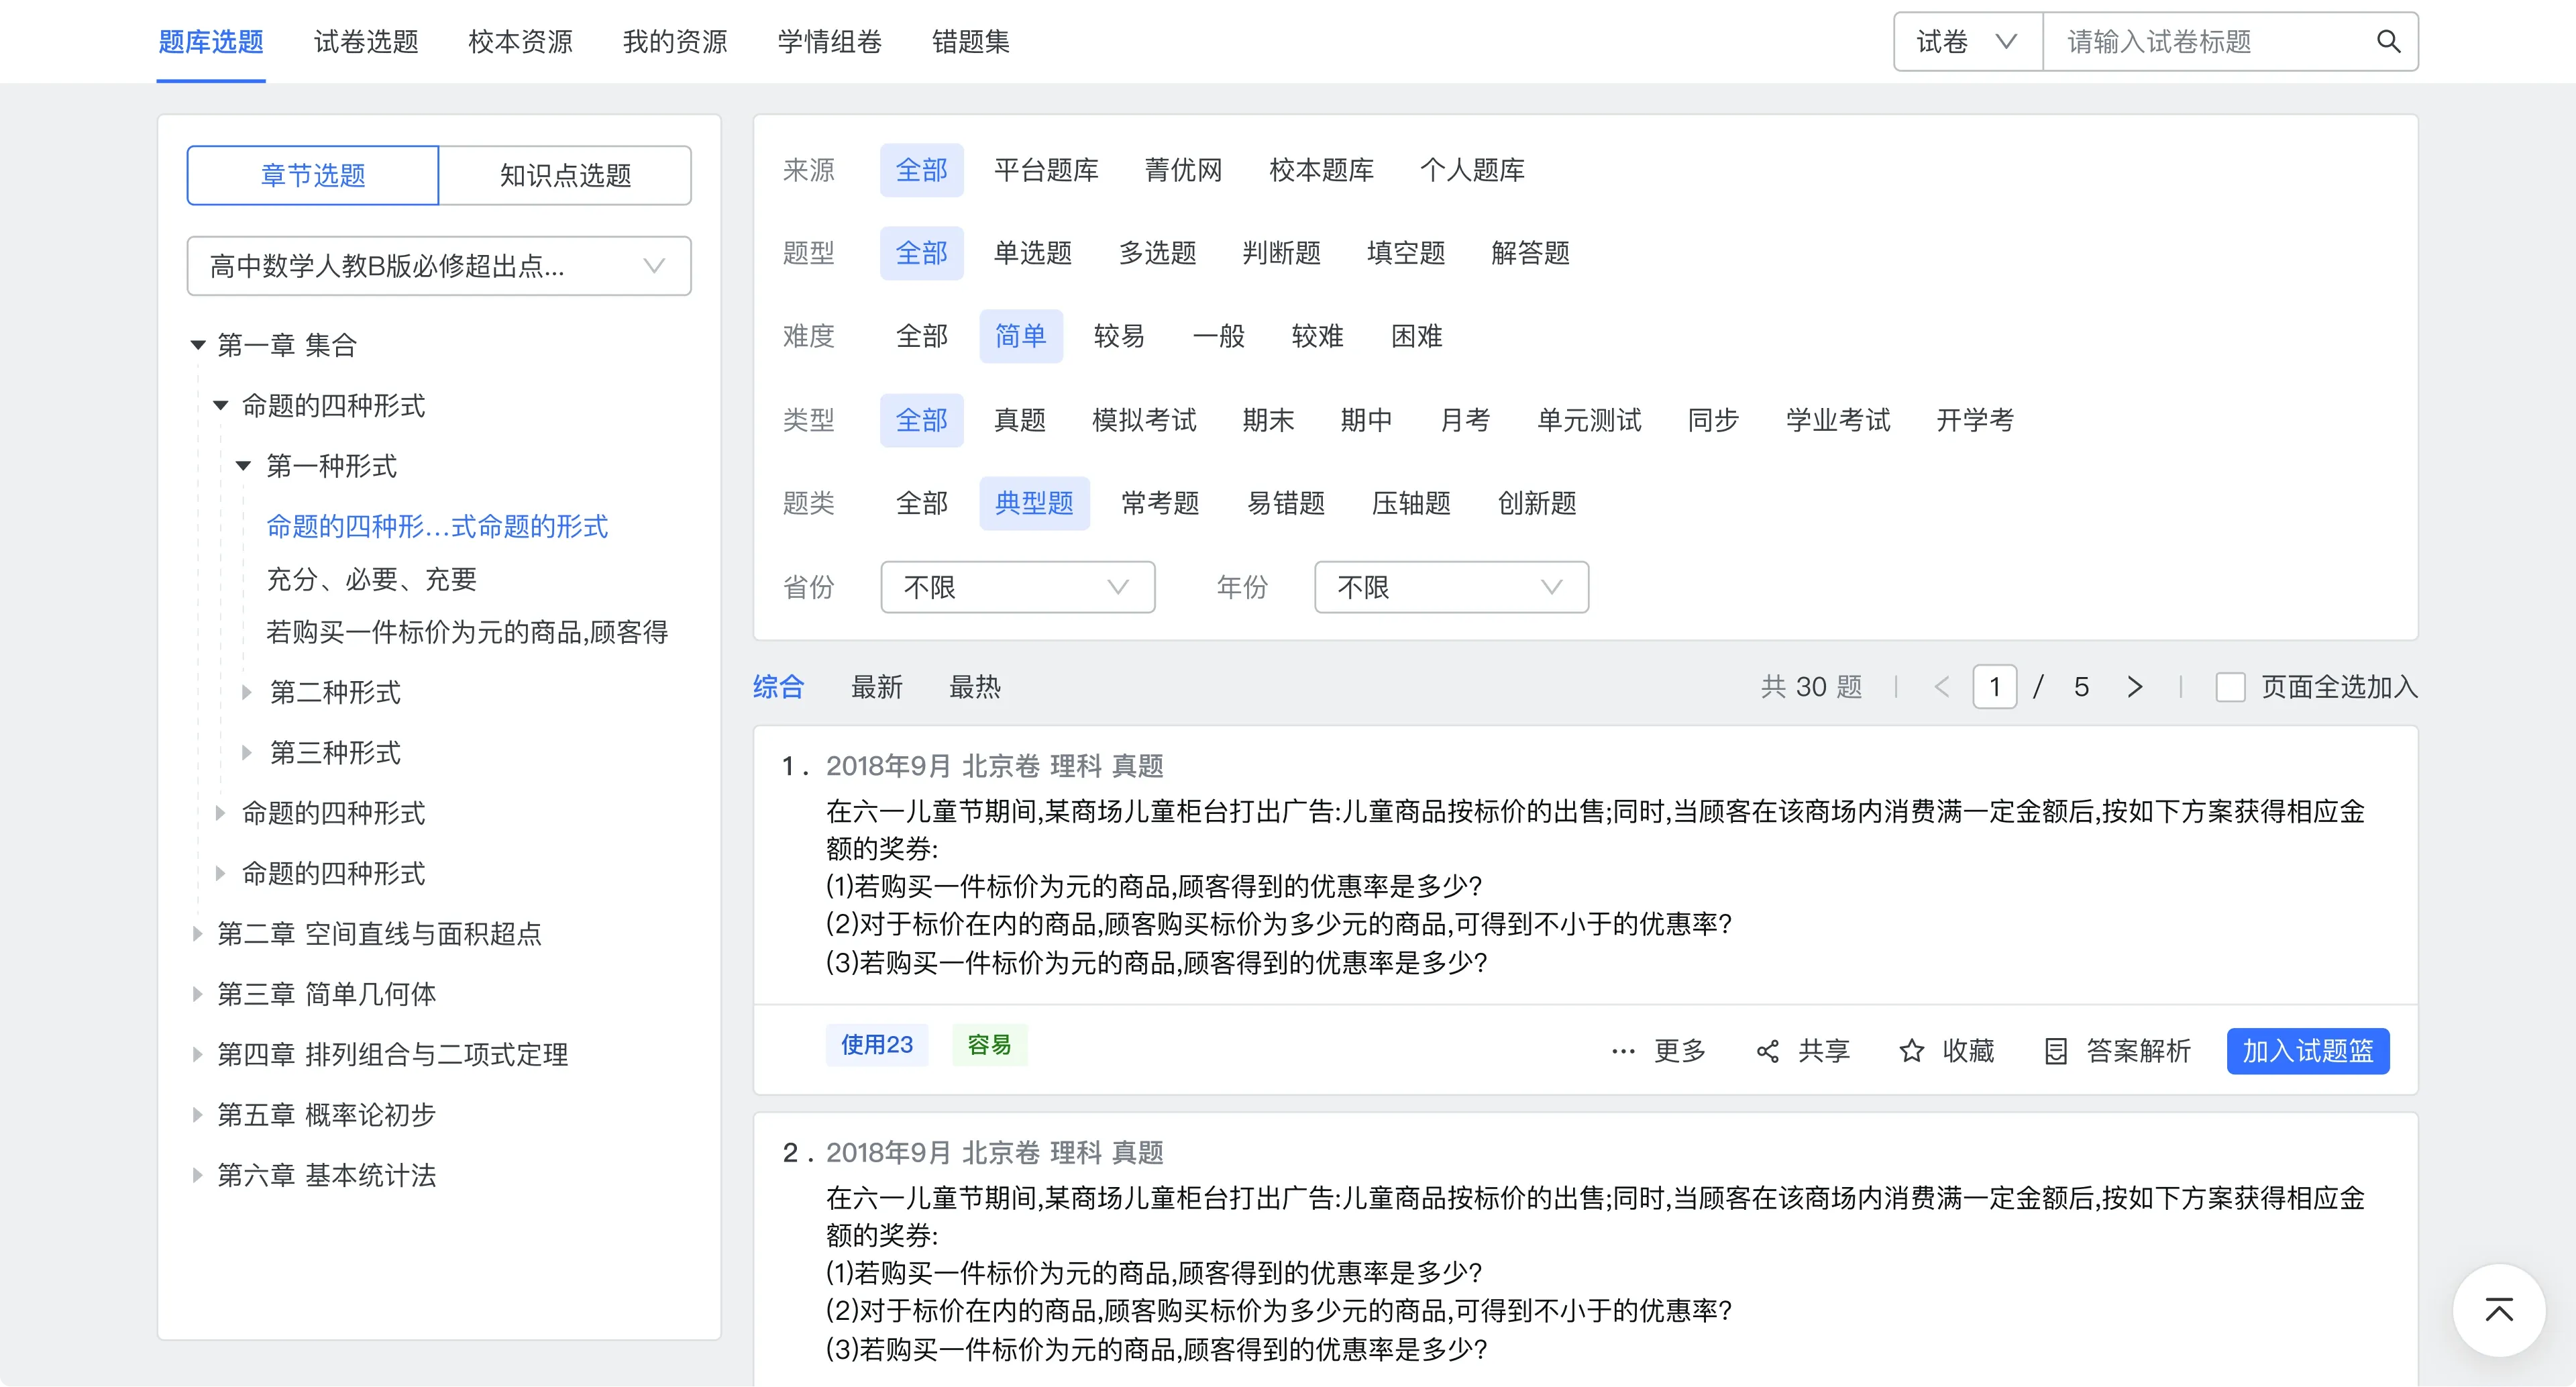This screenshot has height=1387, width=2576.
Task: Expand 第五章 概率论初步
Action: click(x=197, y=1115)
